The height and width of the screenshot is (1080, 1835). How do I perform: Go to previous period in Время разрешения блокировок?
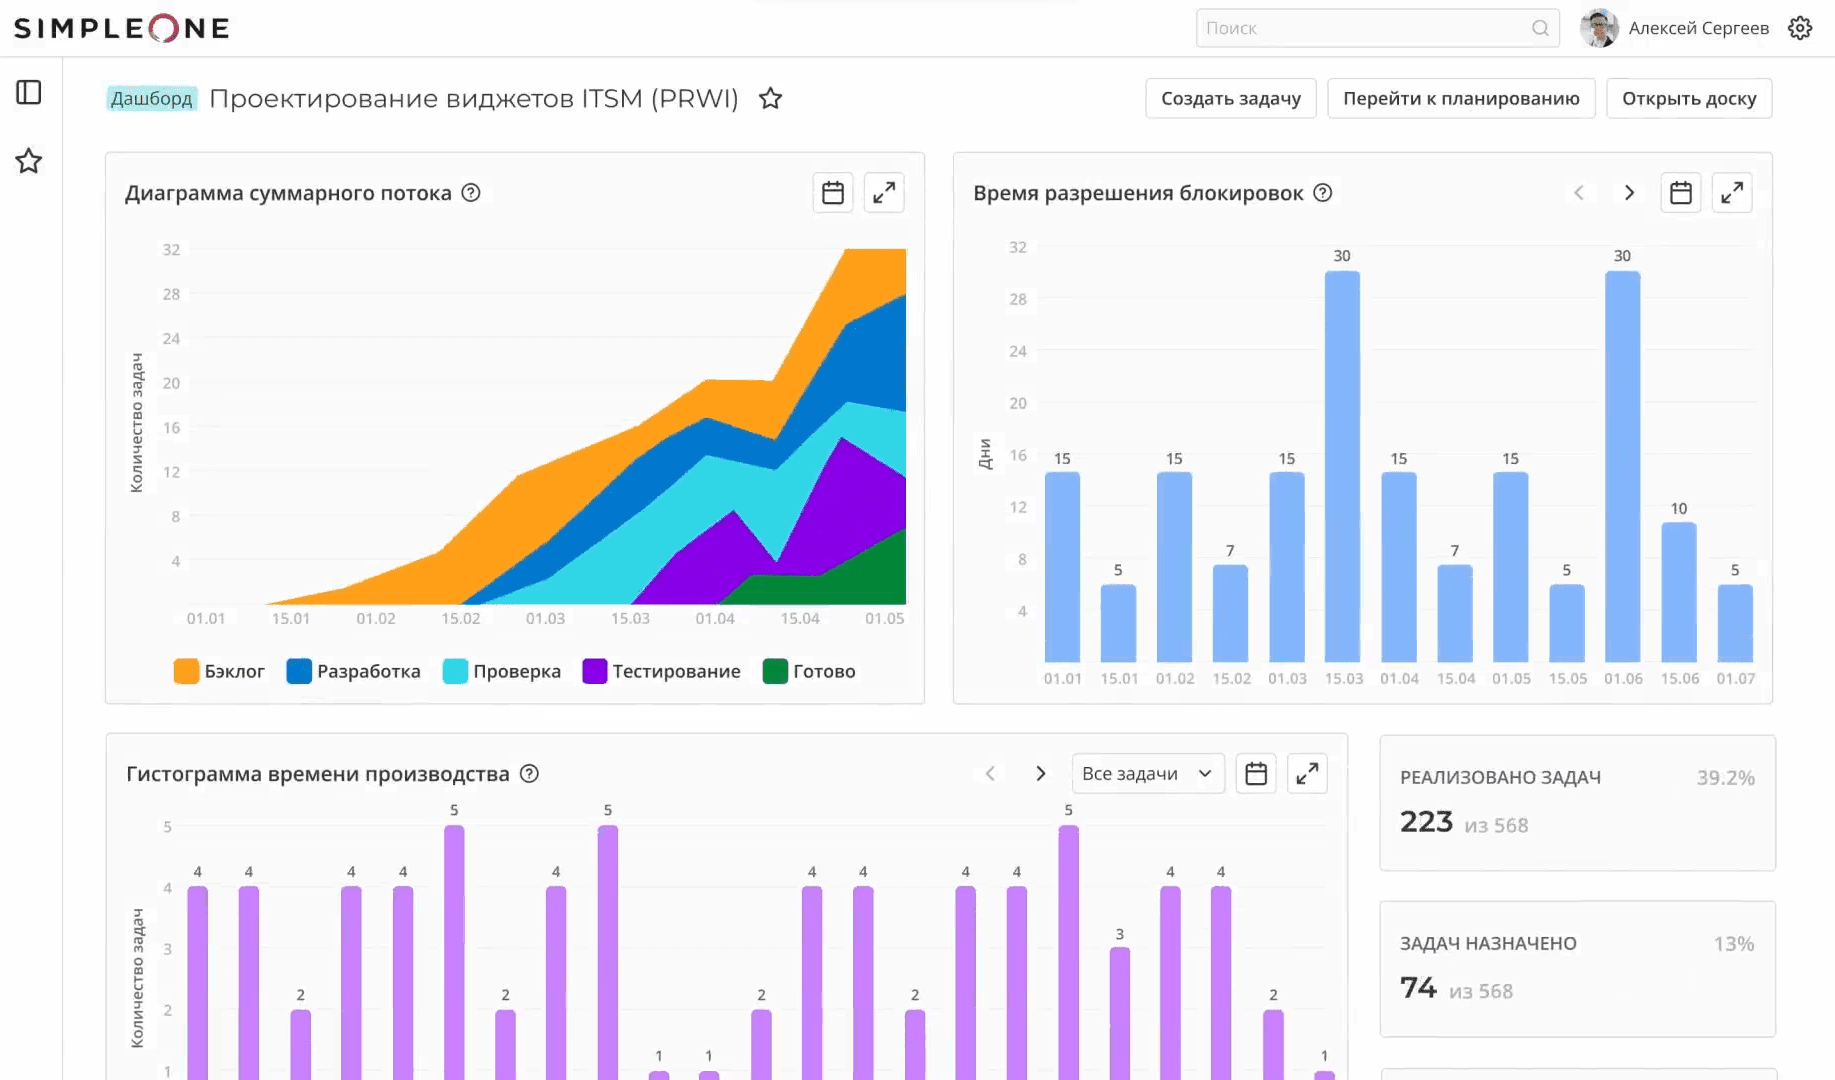pos(1579,193)
